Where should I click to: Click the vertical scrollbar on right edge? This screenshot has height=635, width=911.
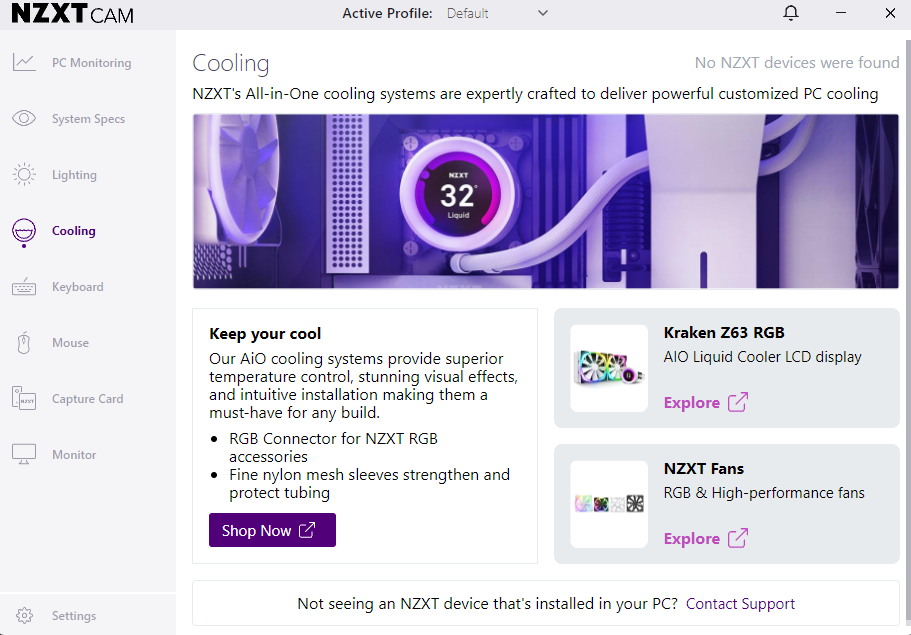tap(908, 331)
